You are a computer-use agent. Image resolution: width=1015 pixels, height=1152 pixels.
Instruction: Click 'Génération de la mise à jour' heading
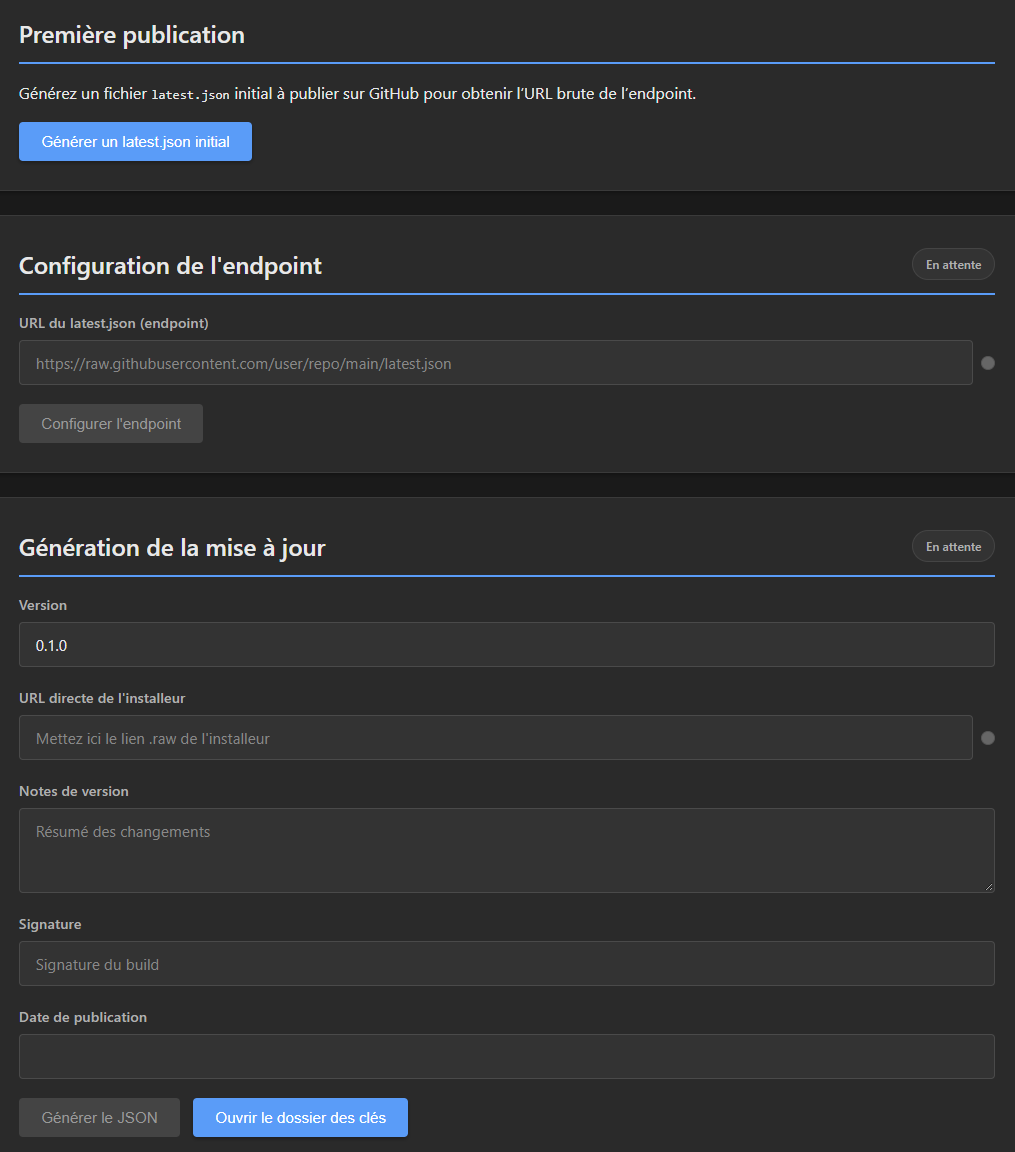click(172, 548)
